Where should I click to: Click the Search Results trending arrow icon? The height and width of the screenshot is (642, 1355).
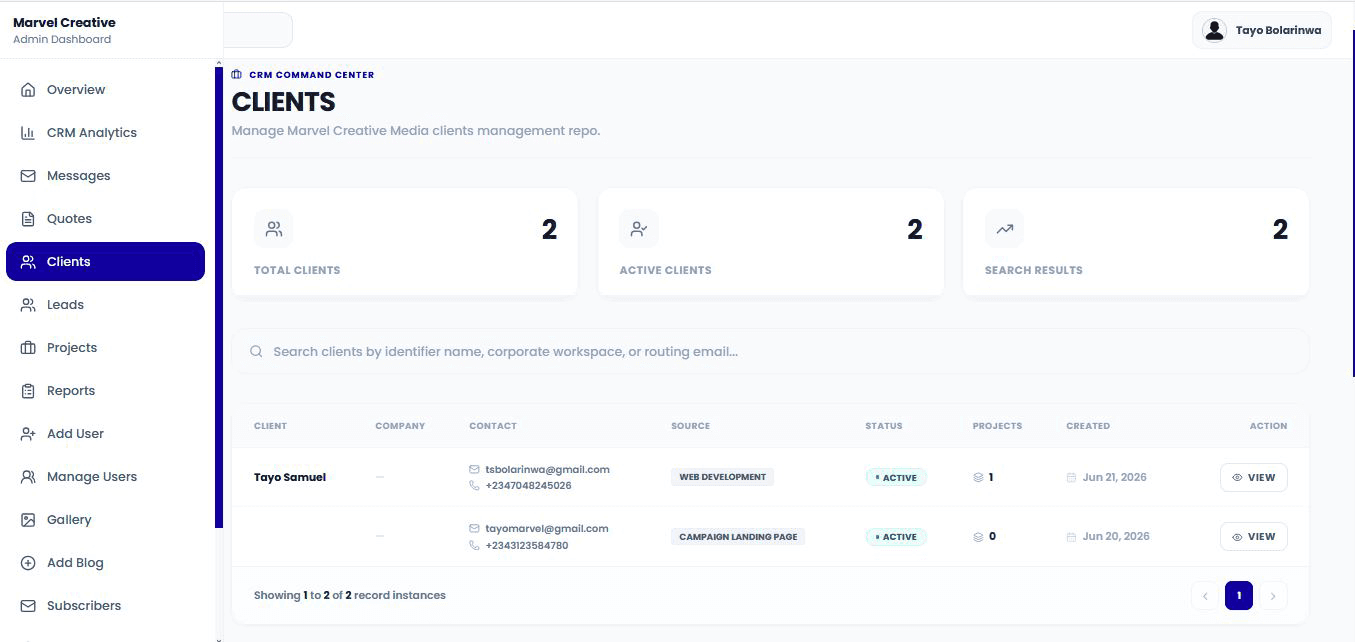point(1004,229)
